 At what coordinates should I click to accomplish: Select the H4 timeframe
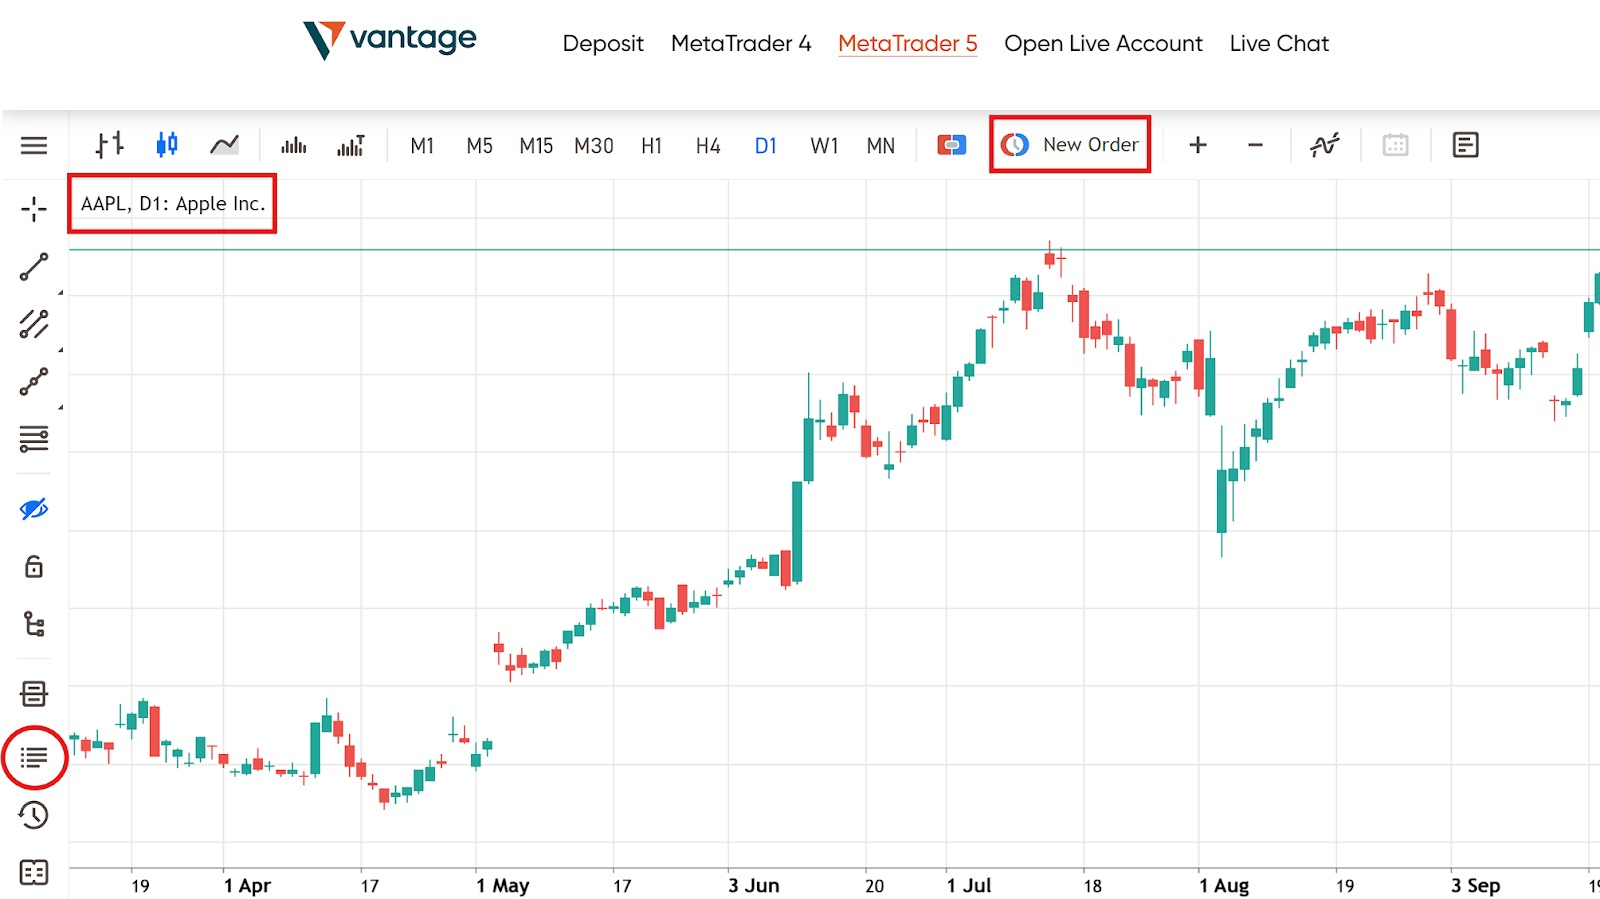click(x=708, y=146)
